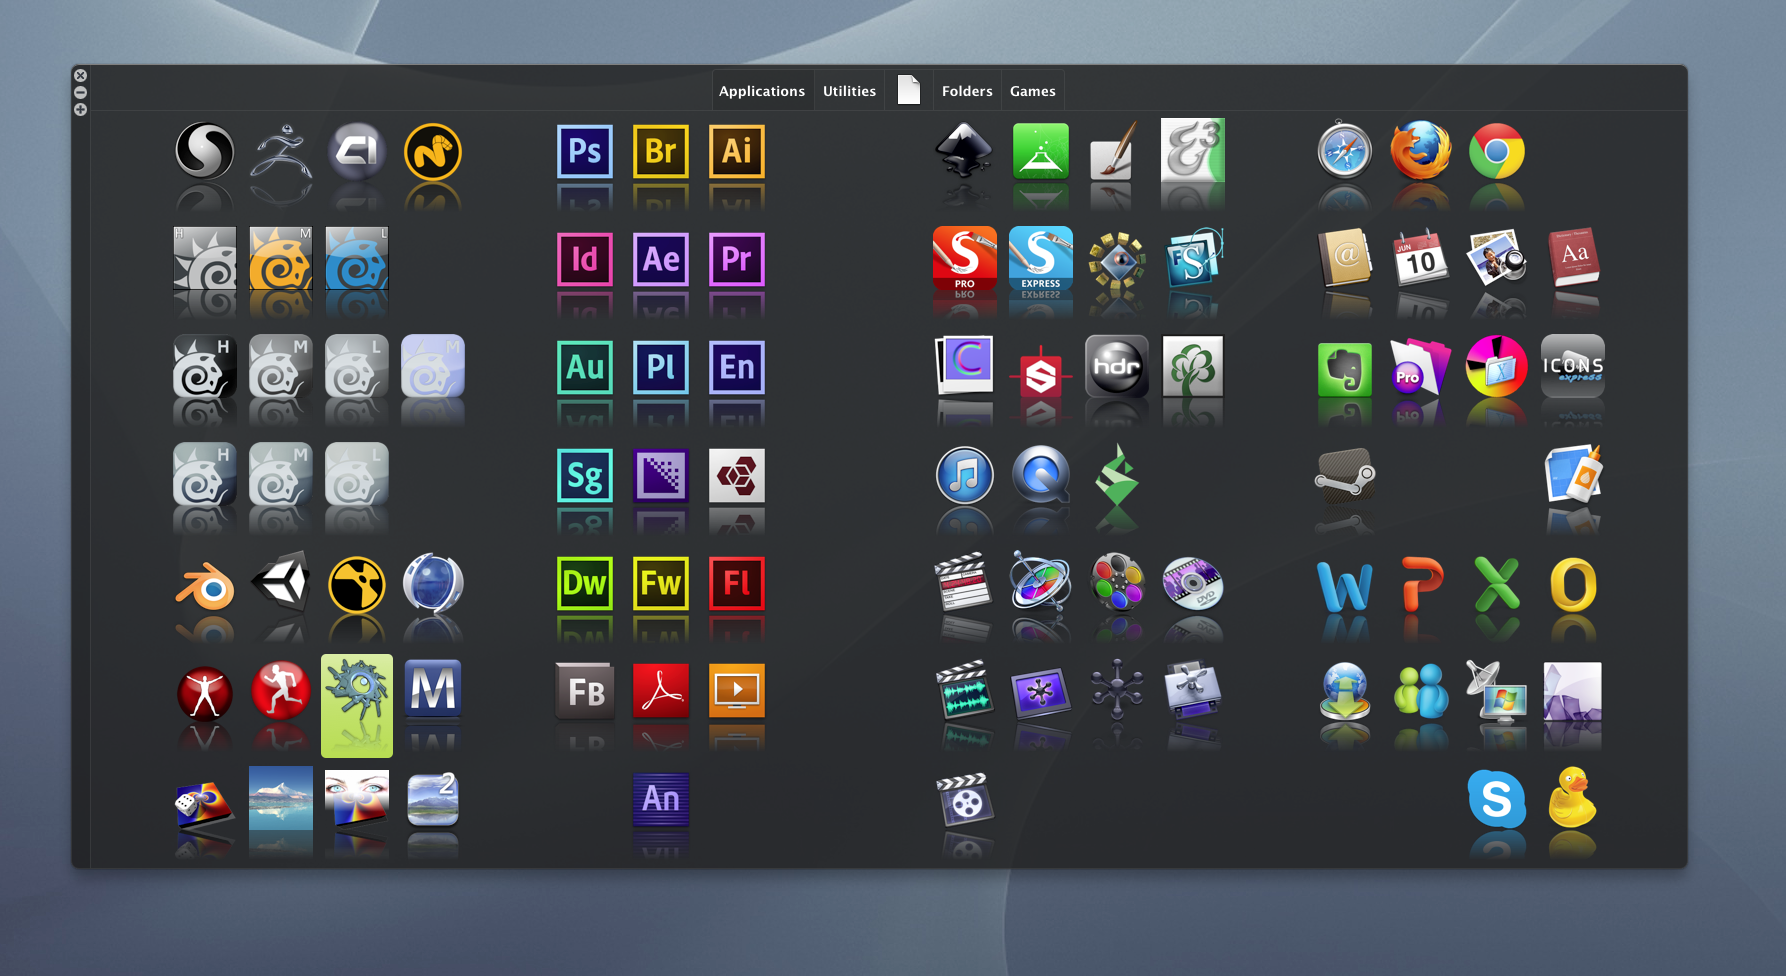Open the Games tab
The image size is (1786, 976).
(x=1033, y=91)
